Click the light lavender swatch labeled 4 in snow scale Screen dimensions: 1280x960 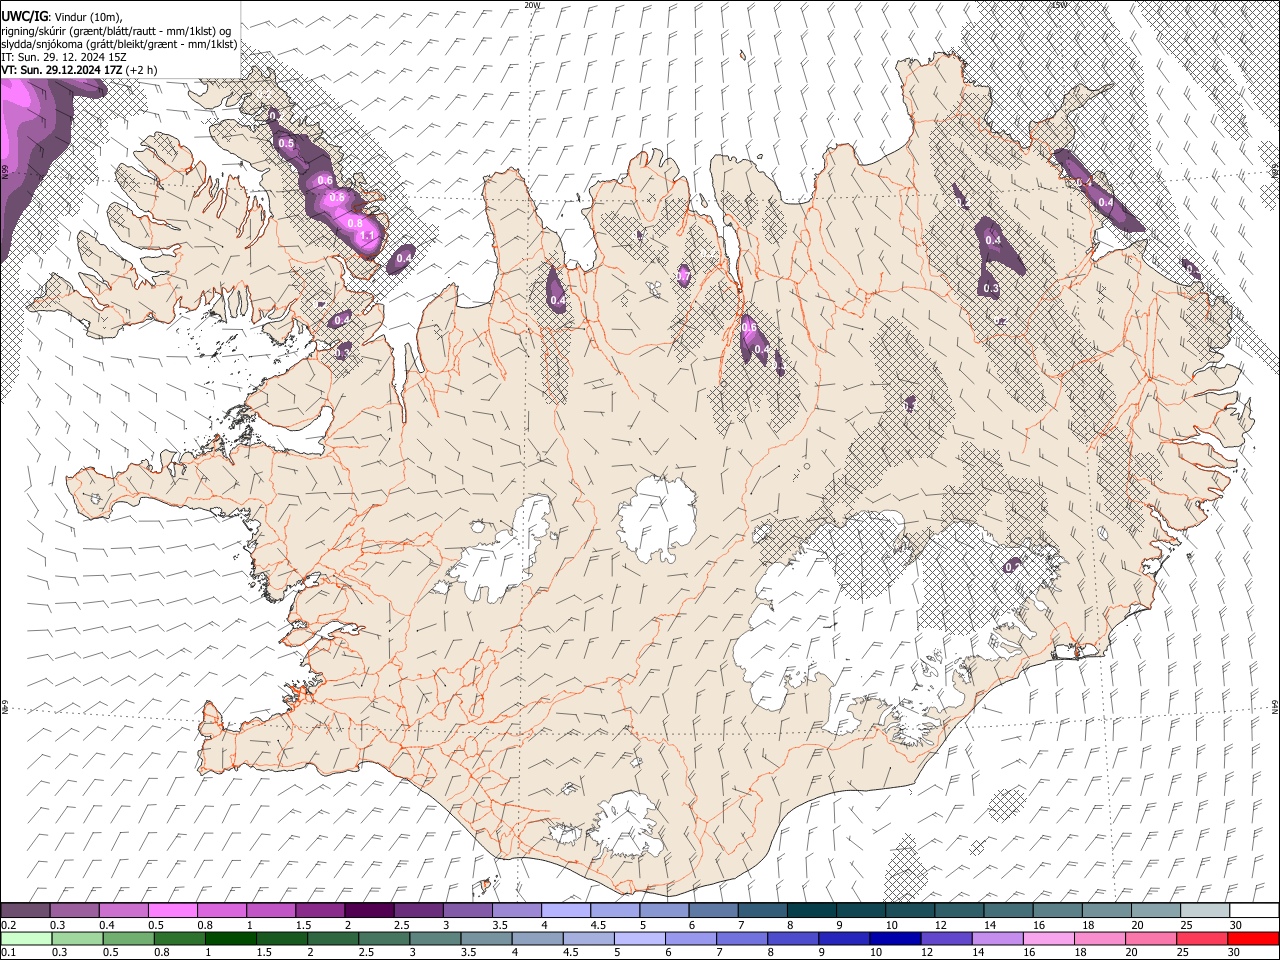click(x=564, y=910)
